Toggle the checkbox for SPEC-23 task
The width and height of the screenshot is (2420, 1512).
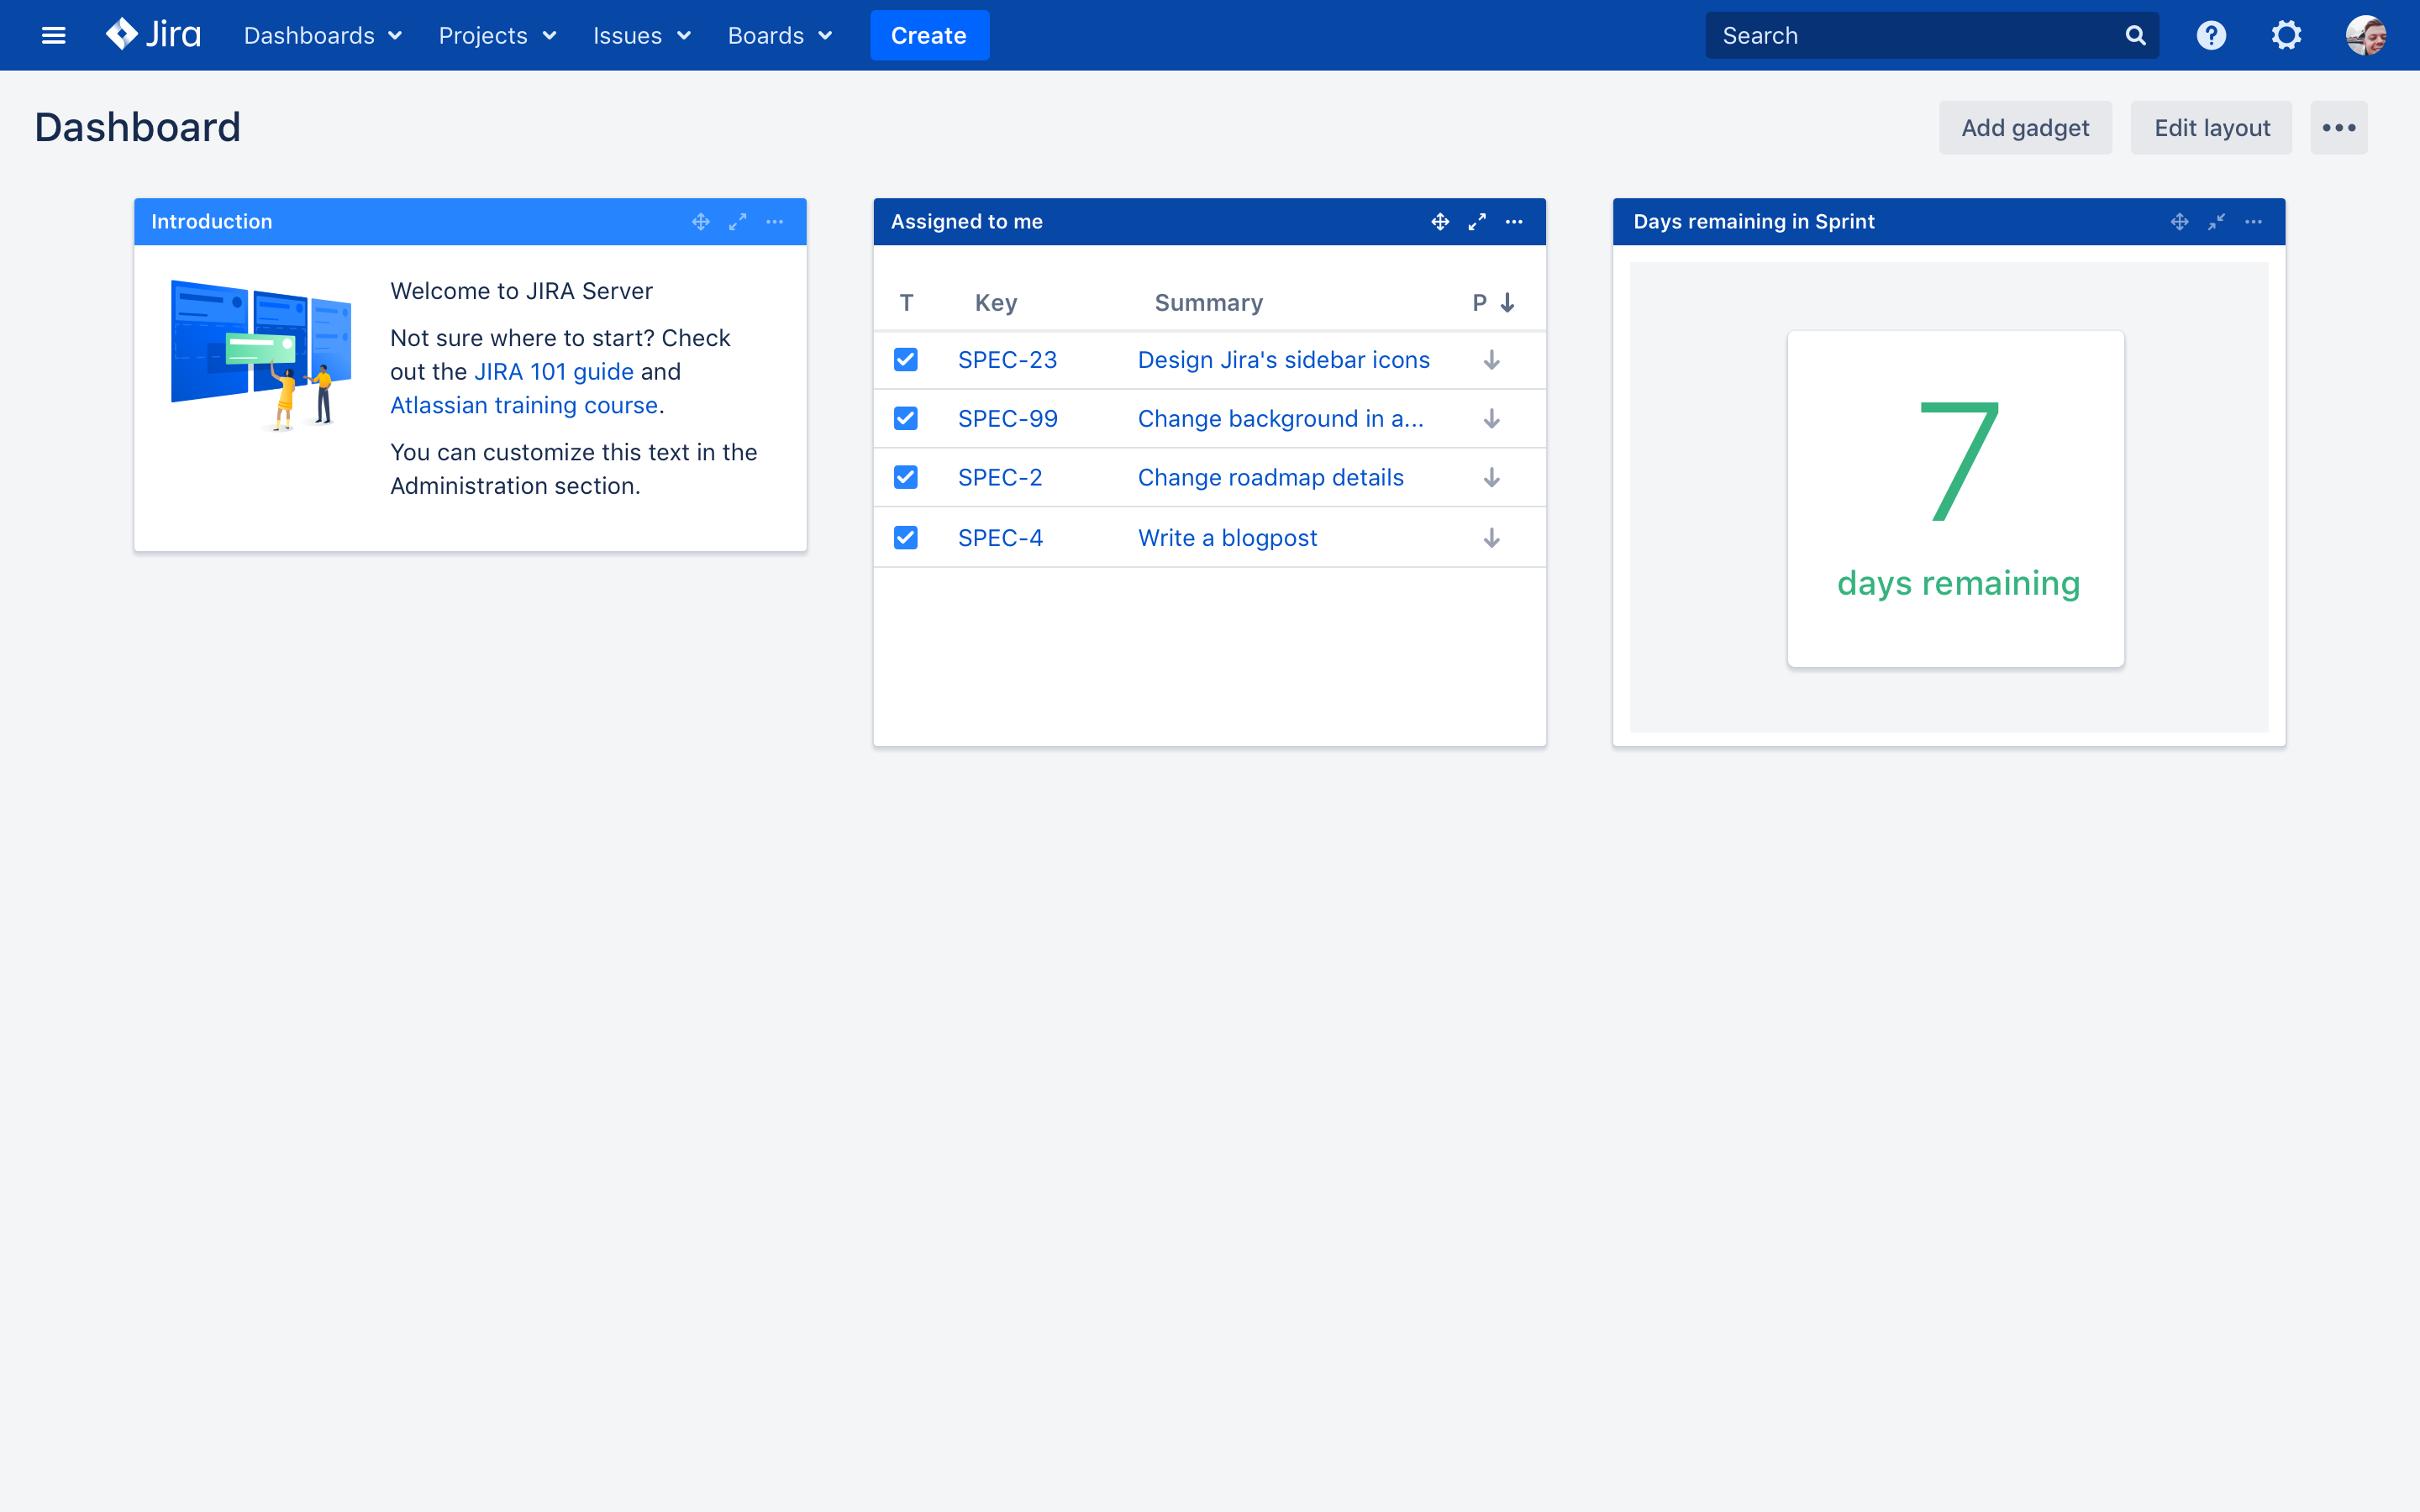point(906,360)
